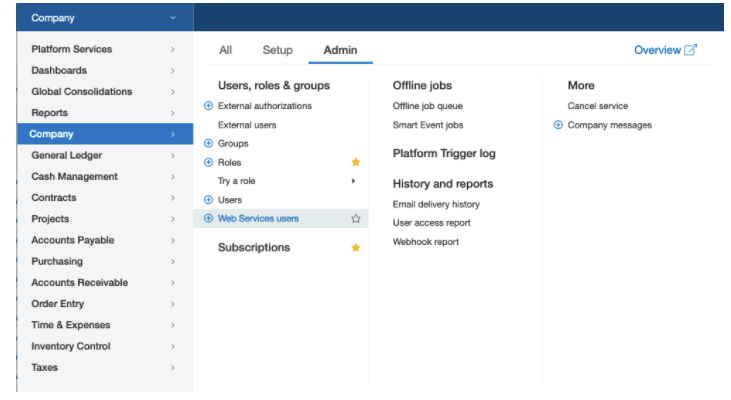
Task: Open Users list link
Action: [230, 200]
